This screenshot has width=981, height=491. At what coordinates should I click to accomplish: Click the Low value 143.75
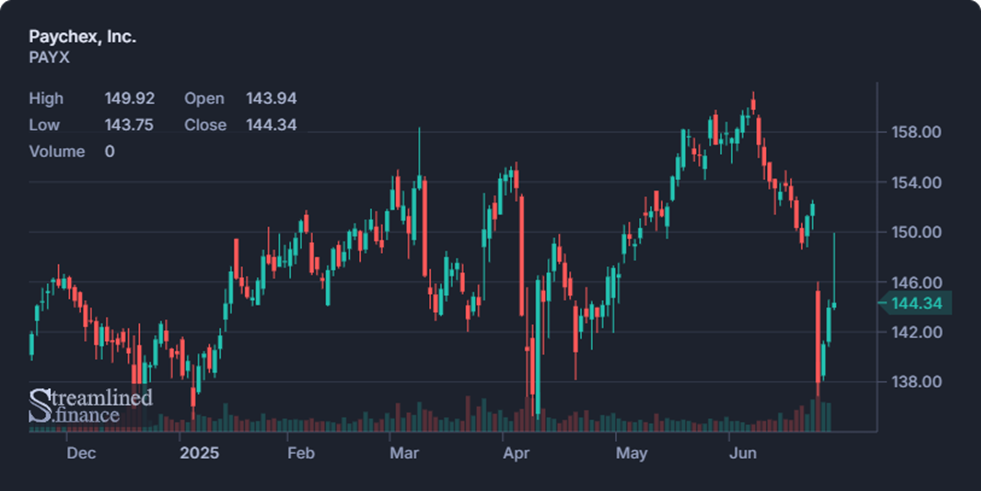[x=129, y=125]
